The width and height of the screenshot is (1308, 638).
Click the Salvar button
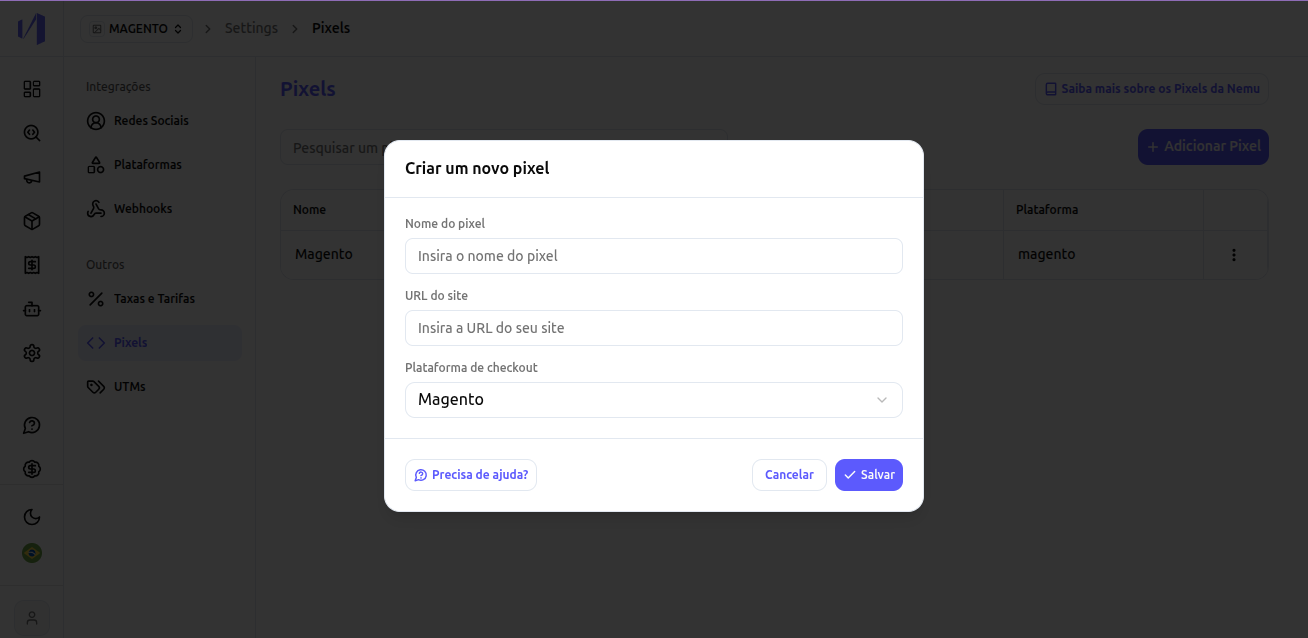[x=869, y=475]
